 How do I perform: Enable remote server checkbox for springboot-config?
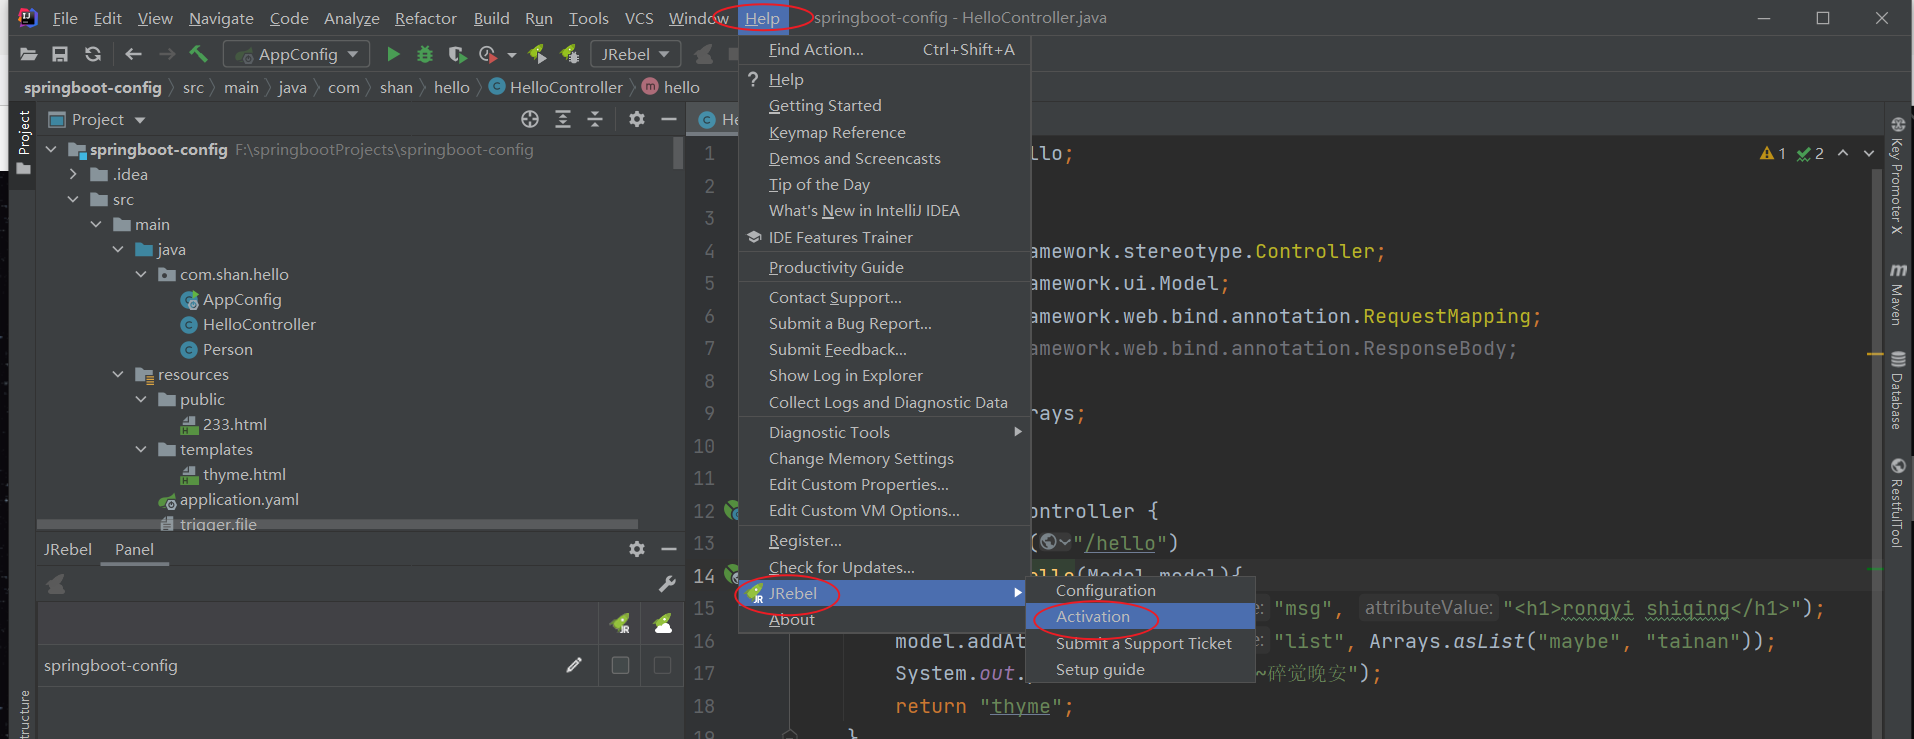662,665
